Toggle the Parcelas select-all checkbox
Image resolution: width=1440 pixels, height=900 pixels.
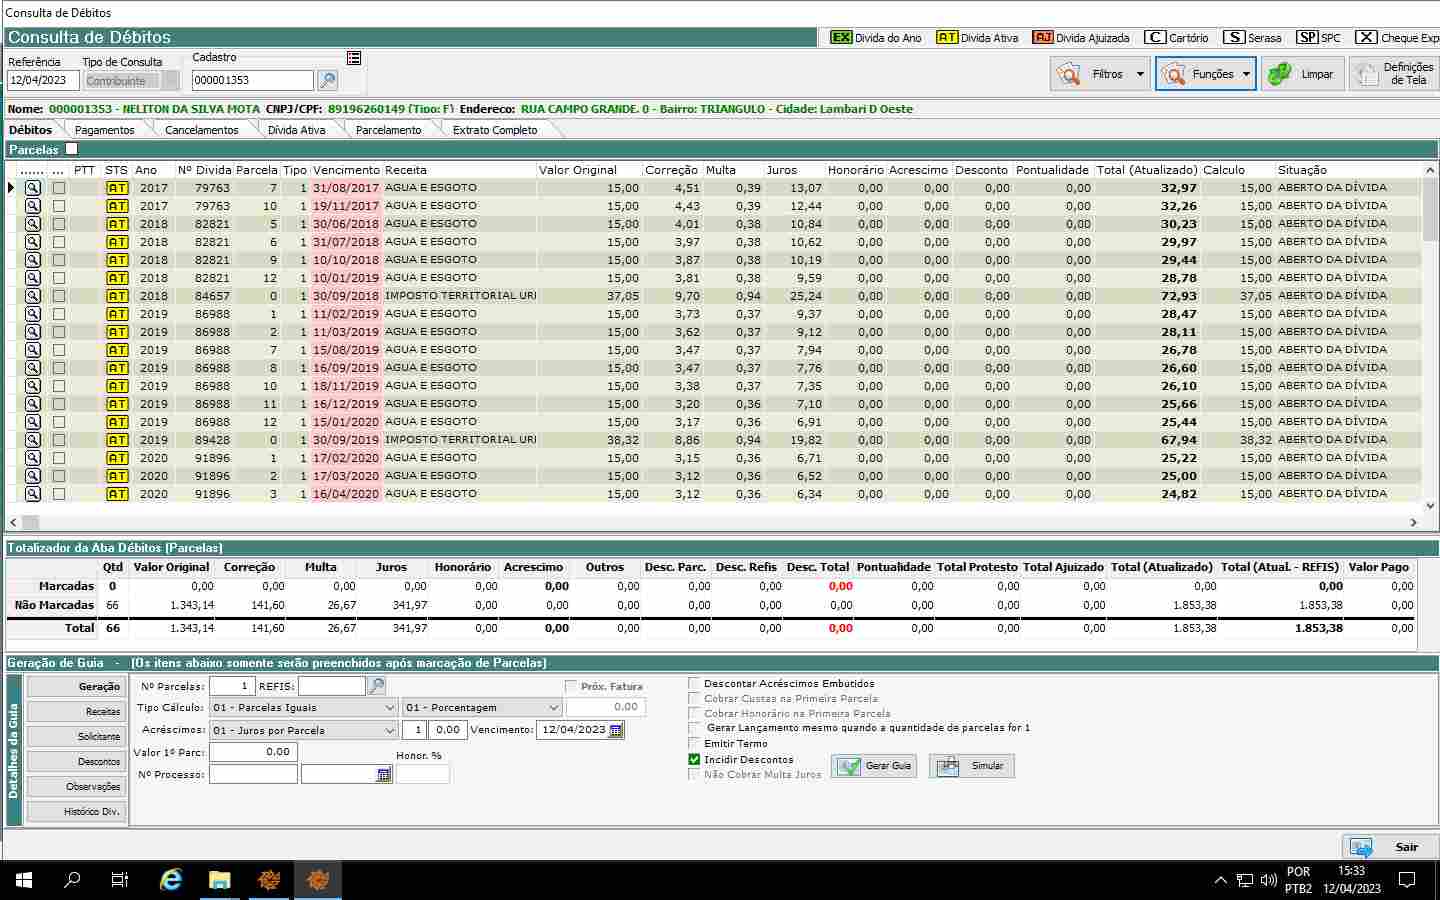click(71, 149)
